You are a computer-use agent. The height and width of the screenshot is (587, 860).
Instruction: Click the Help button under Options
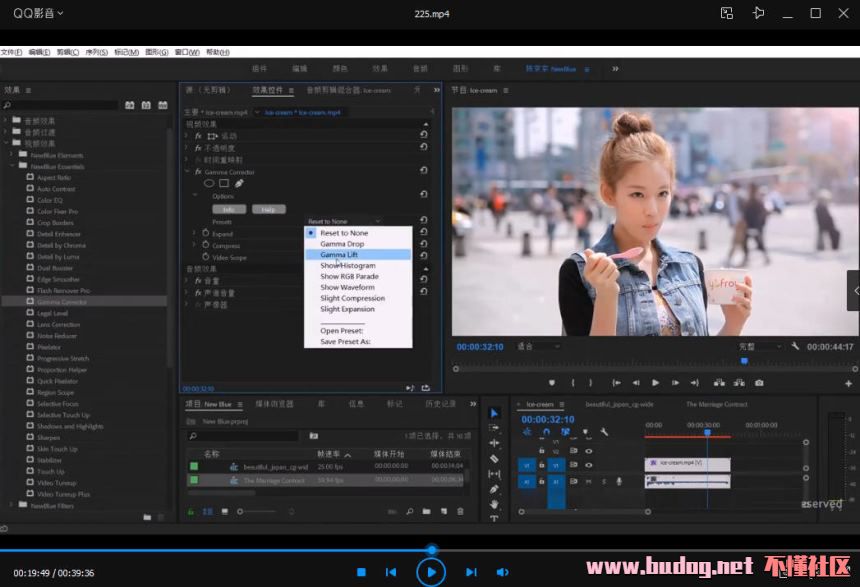pyautogui.click(x=268, y=209)
